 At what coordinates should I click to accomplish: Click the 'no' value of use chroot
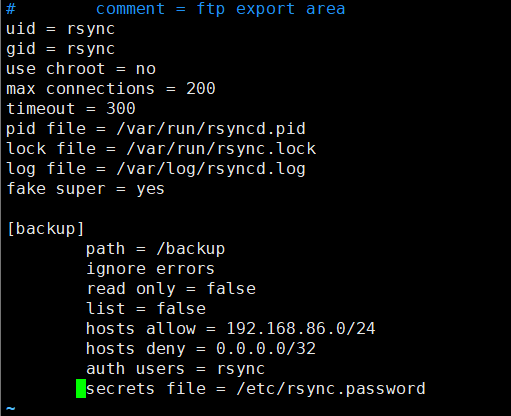point(146,69)
